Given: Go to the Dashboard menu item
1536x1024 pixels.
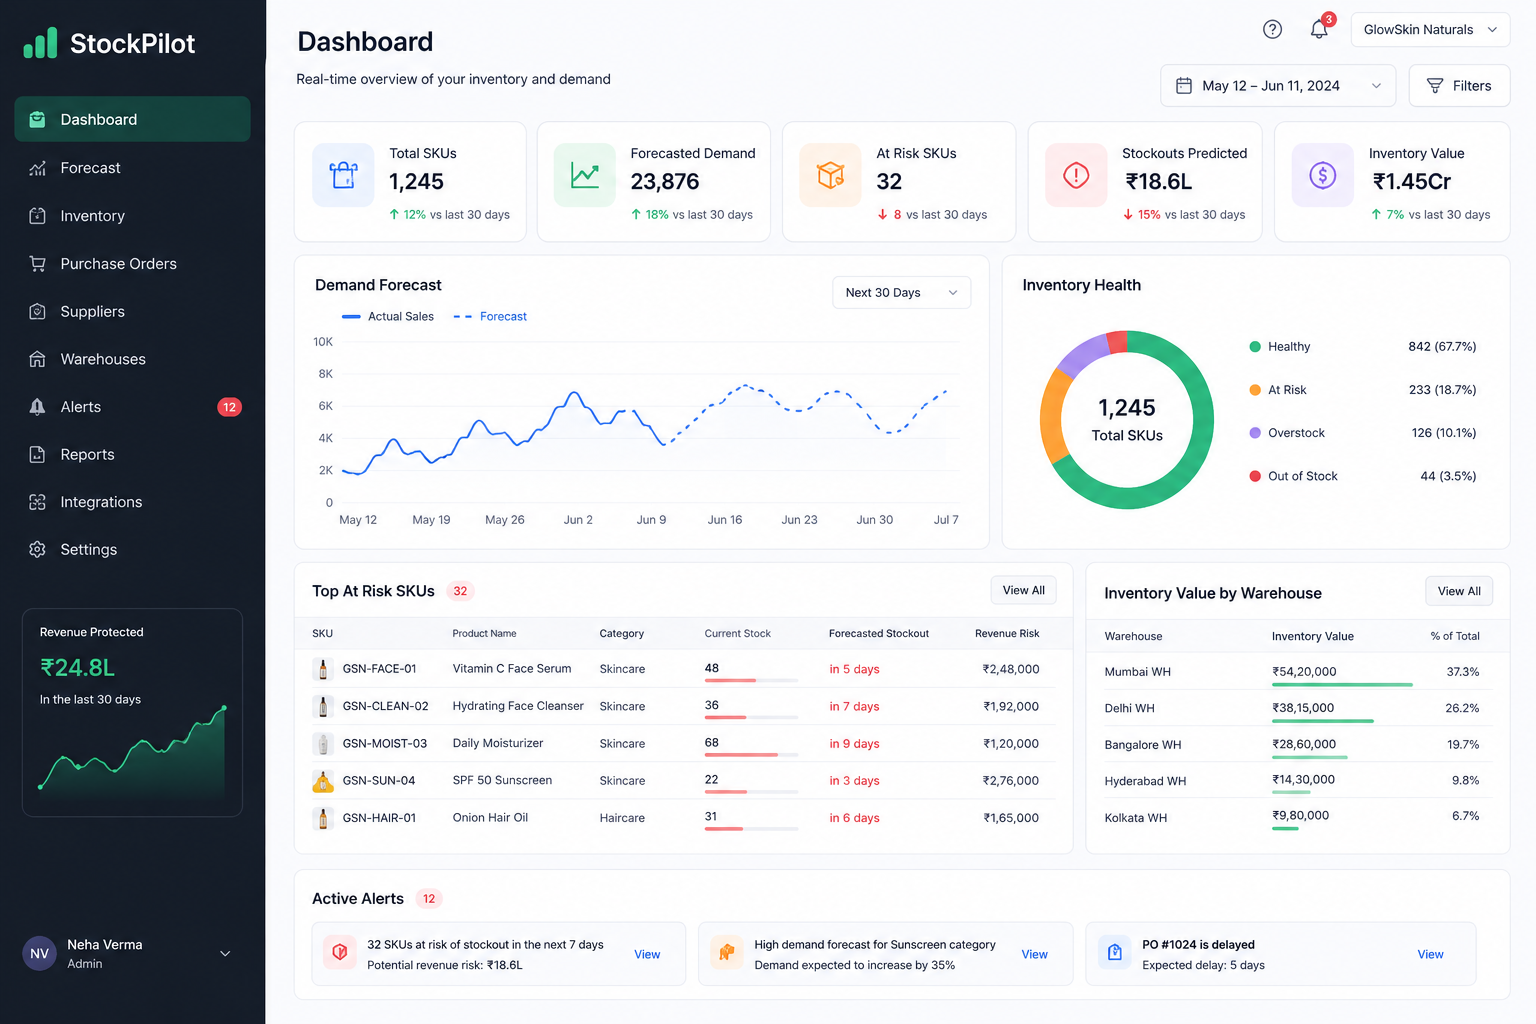Looking at the screenshot, I should [x=132, y=119].
